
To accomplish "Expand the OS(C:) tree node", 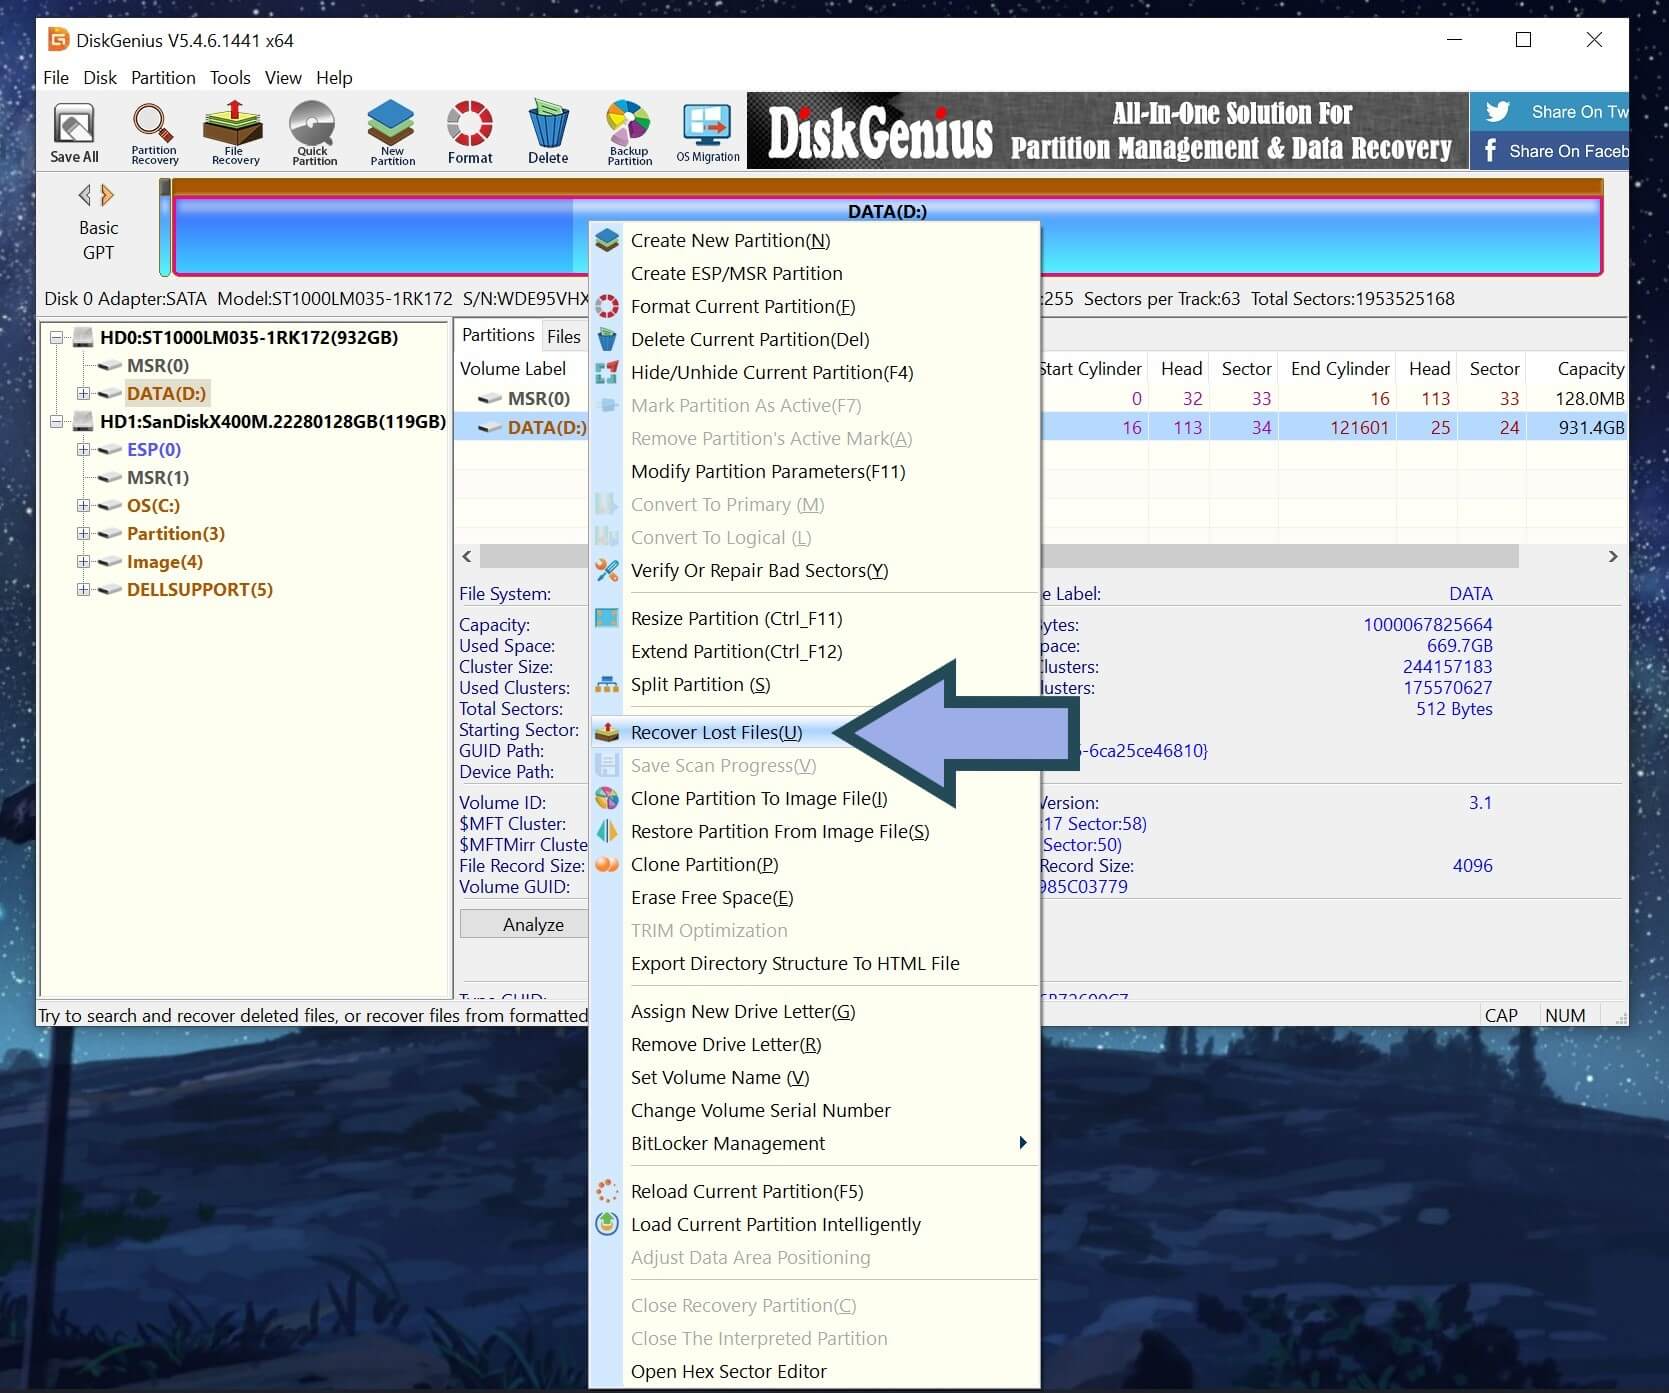I will (x=84, y=506).
